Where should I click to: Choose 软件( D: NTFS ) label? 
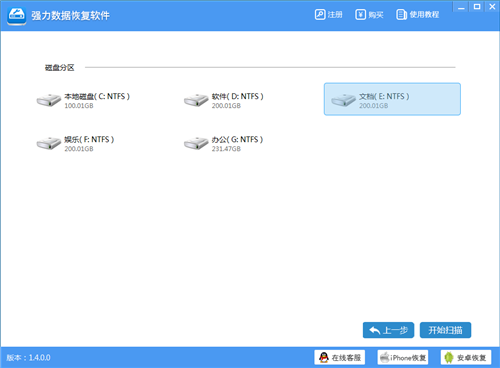(238, 96)
